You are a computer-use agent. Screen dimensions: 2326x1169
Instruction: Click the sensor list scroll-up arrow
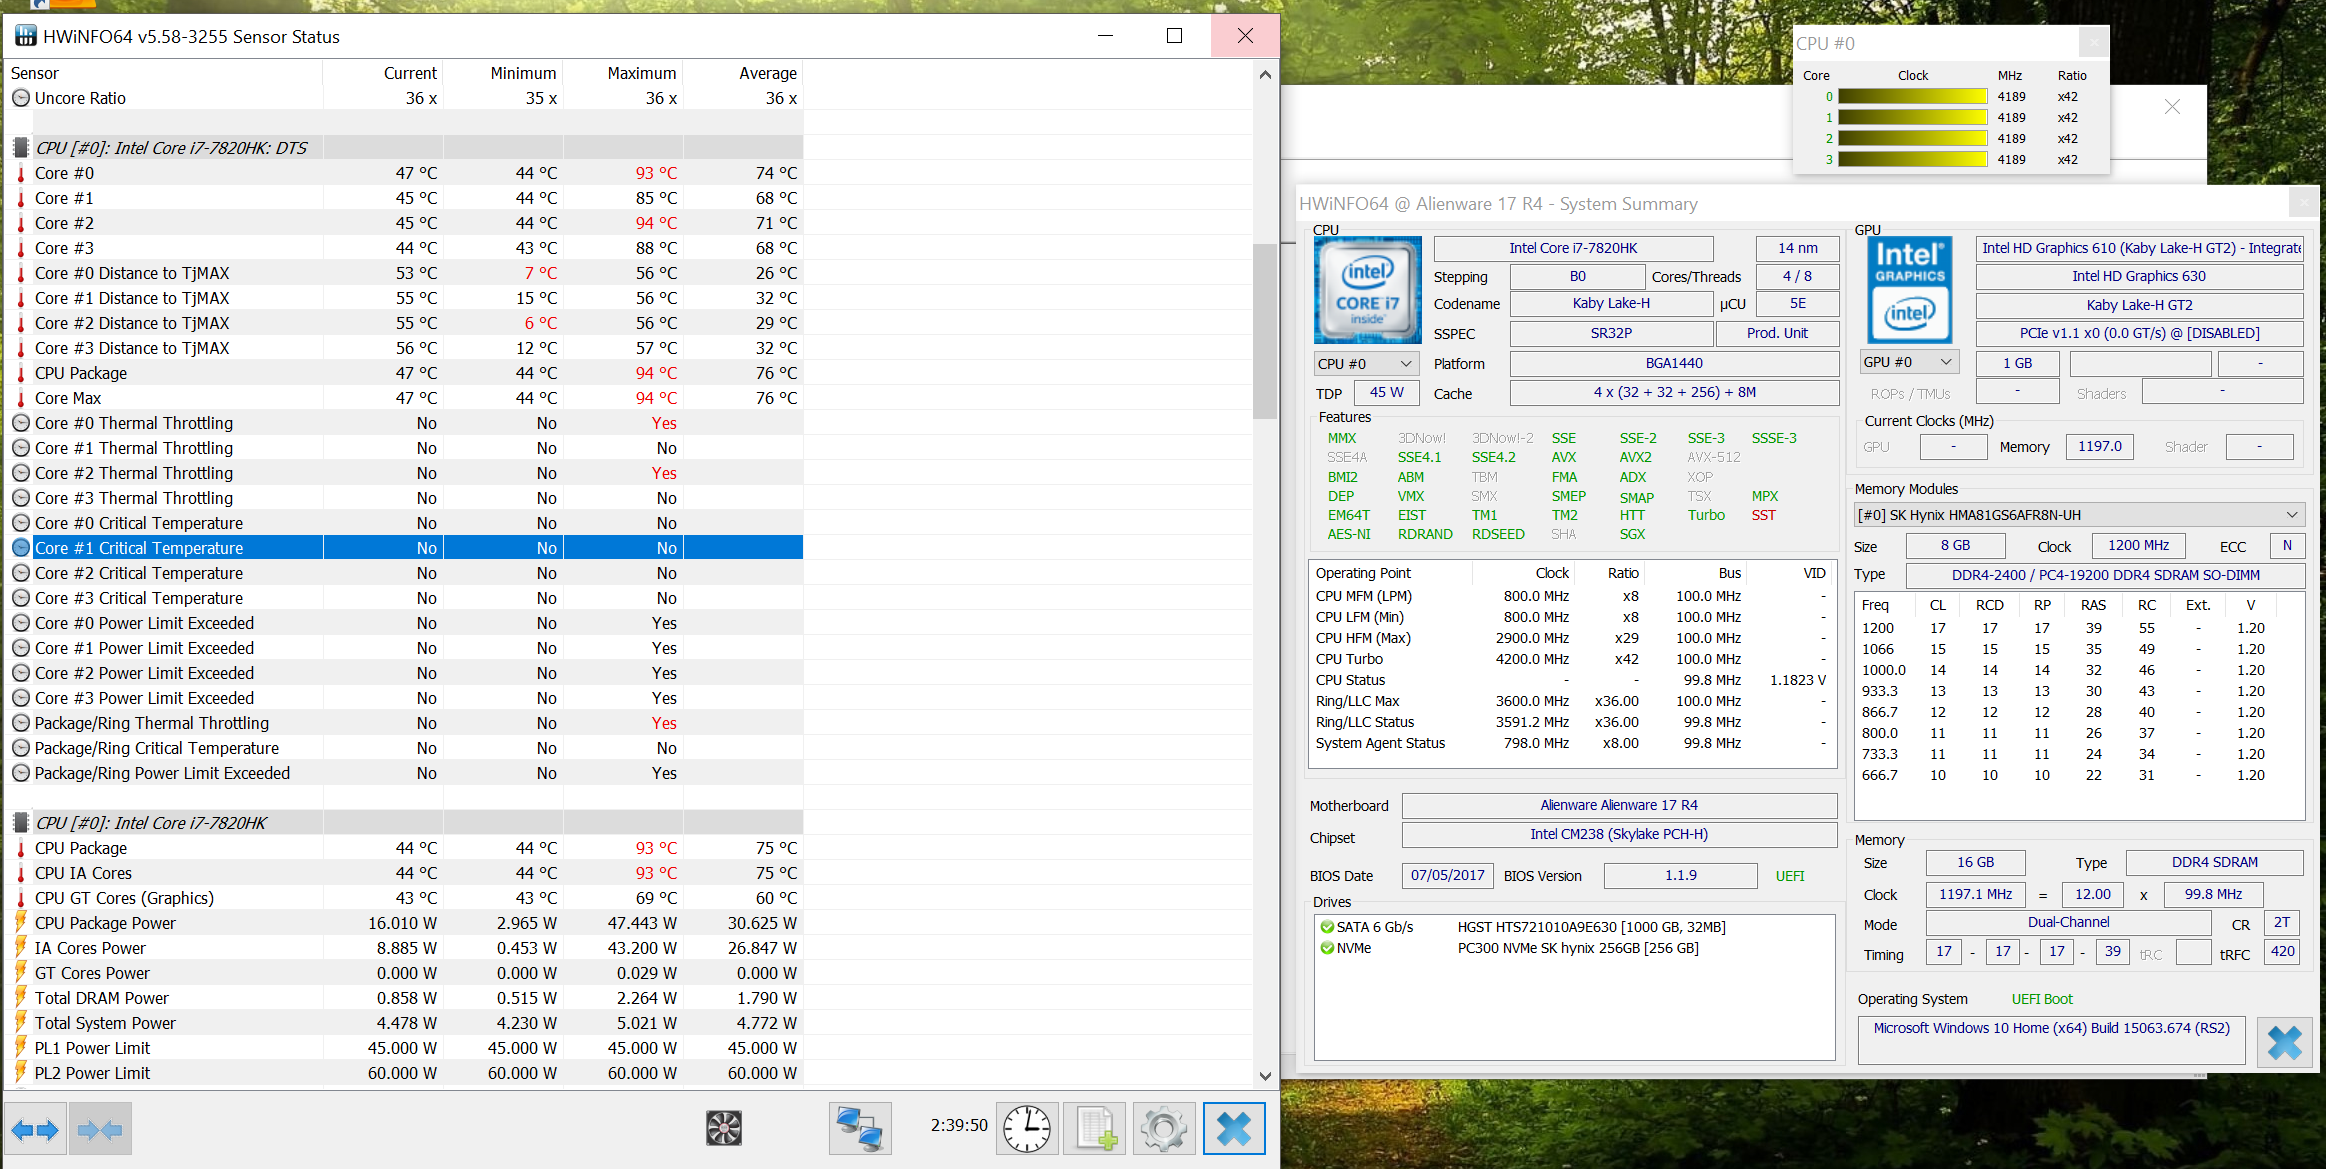click(1265, 74)
